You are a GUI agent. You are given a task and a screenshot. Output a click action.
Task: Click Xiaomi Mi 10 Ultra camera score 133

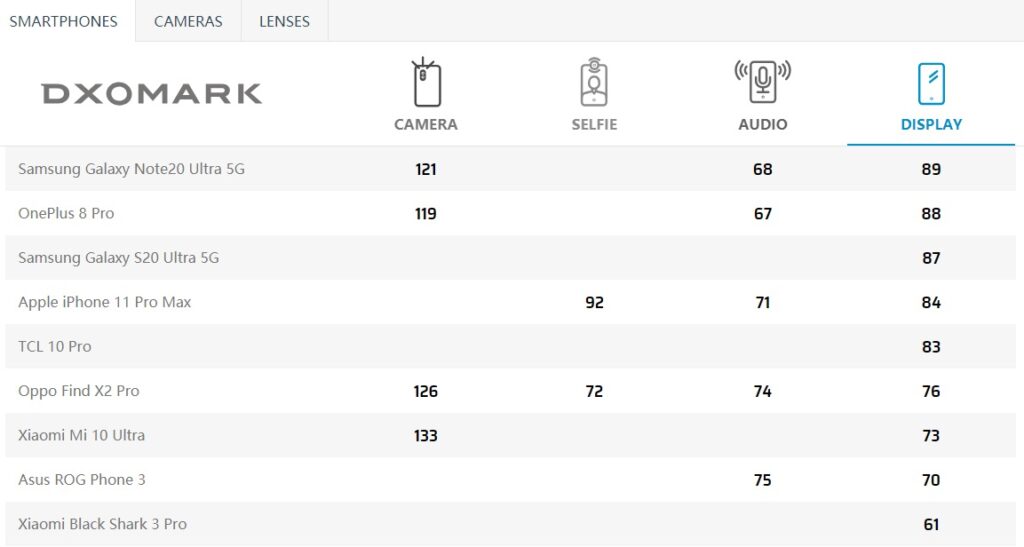425,435
